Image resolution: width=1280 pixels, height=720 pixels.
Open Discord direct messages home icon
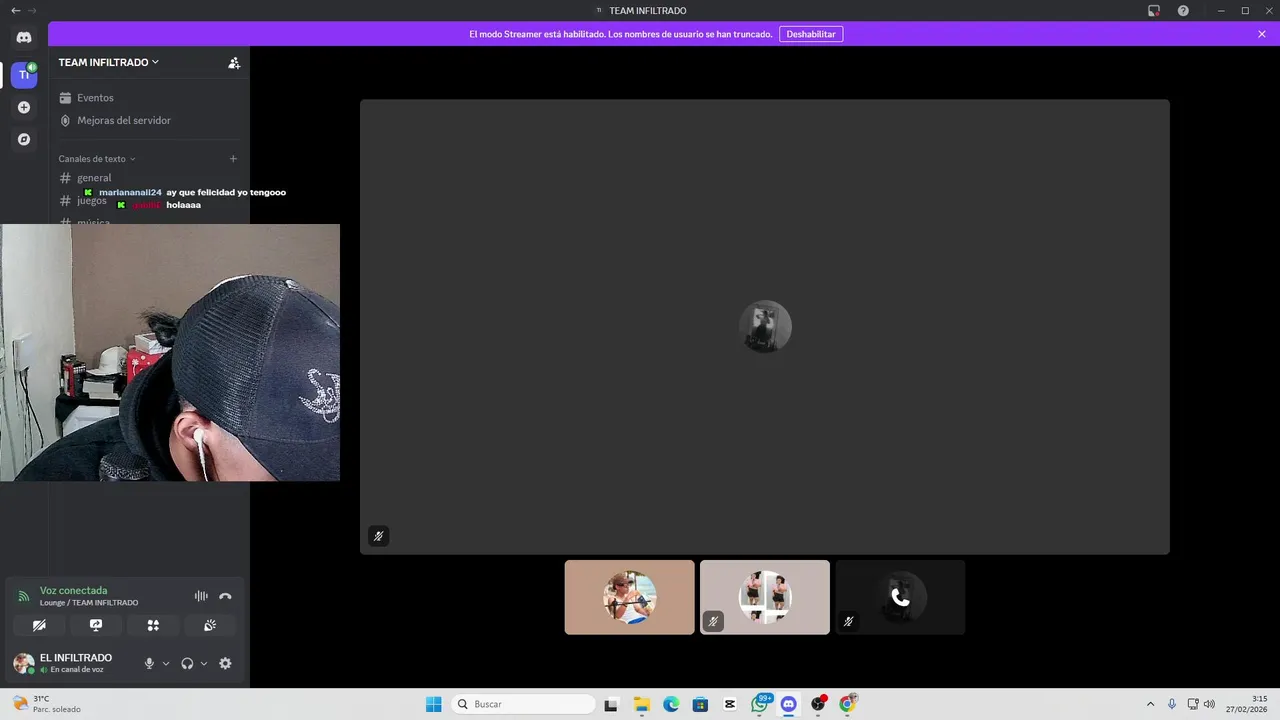(24, 38)
